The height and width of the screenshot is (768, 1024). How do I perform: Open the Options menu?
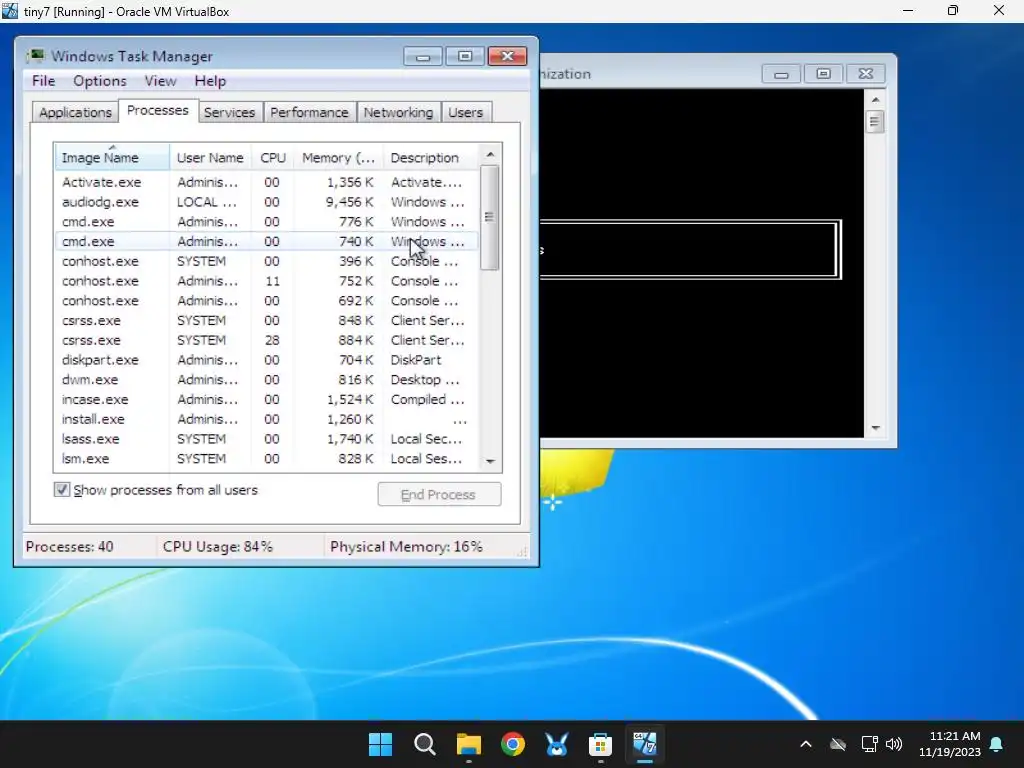click(100, 81)
